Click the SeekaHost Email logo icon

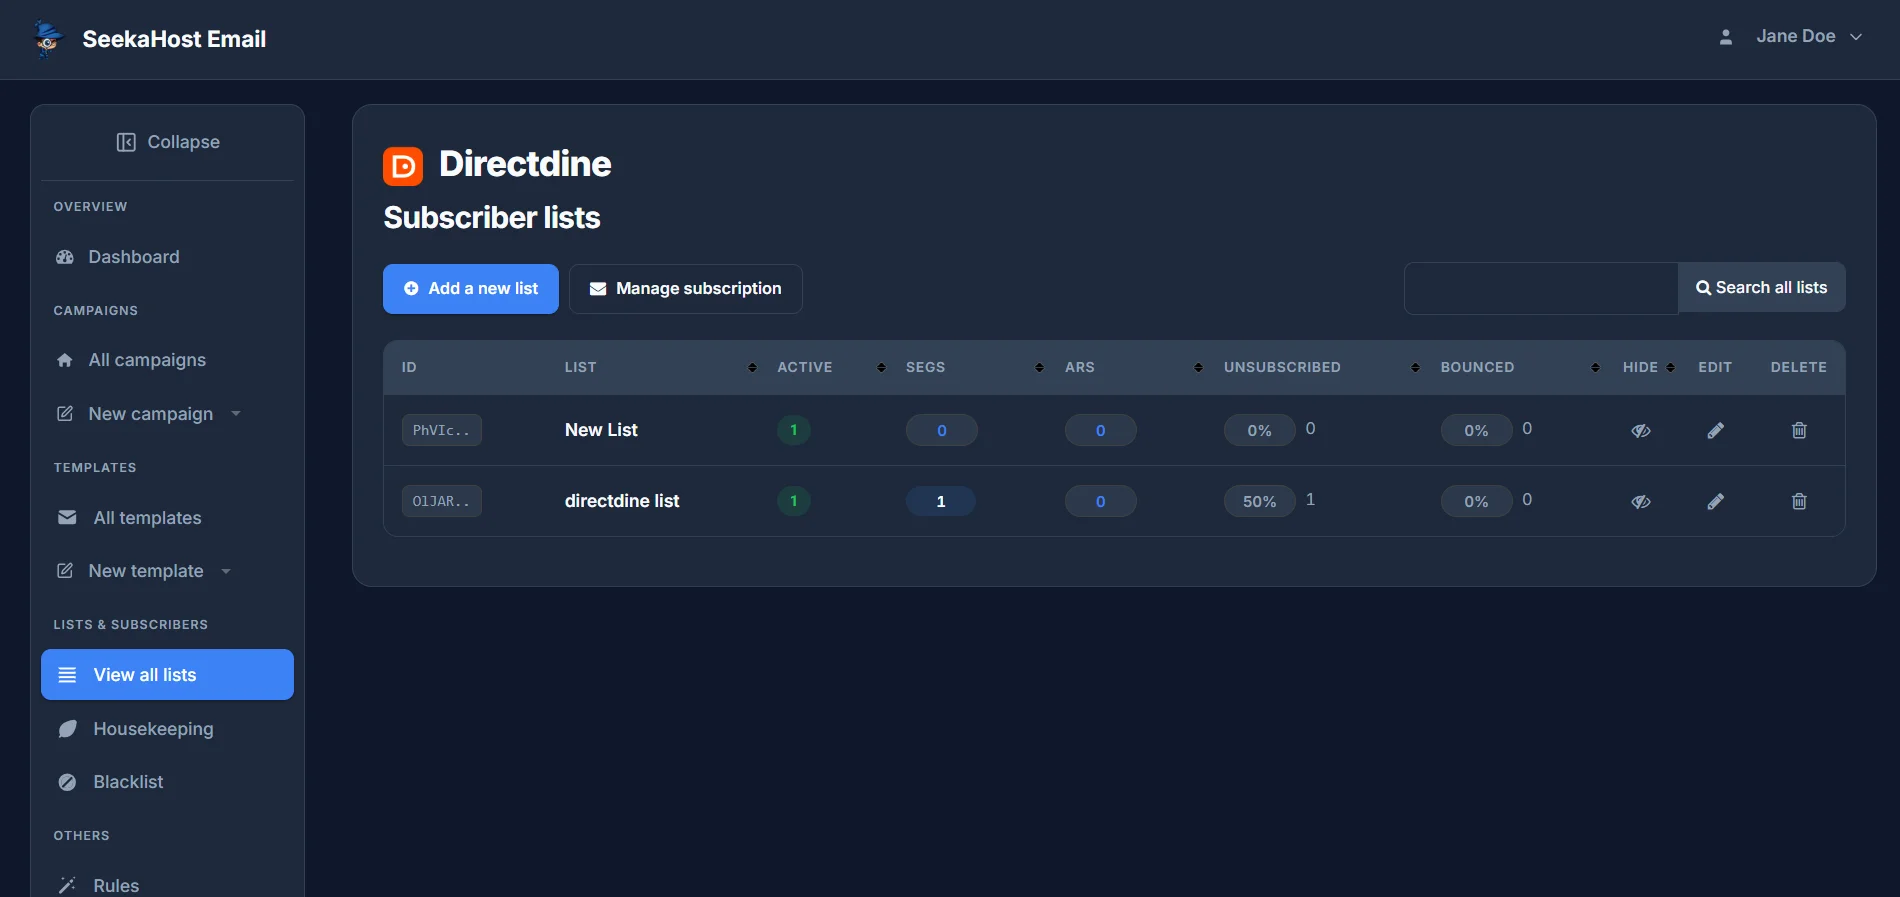coord(48,39)
